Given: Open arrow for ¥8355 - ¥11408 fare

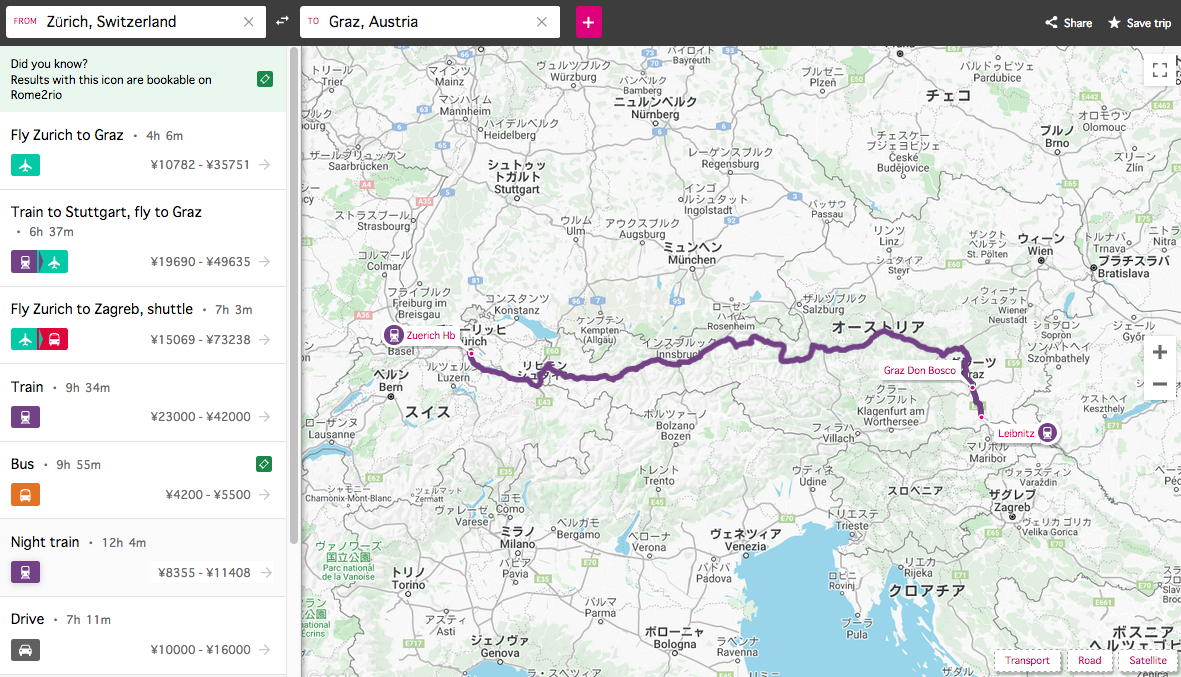Looking at the screenshot, I should (x=264, y=572).
